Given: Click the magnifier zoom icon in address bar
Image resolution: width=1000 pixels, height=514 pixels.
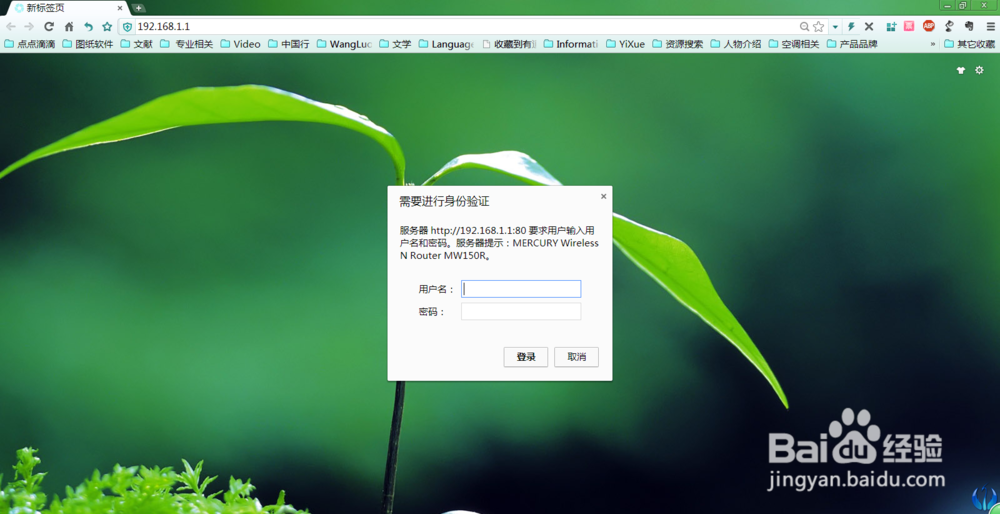Looking at the screenshot, I should [805, 27].
